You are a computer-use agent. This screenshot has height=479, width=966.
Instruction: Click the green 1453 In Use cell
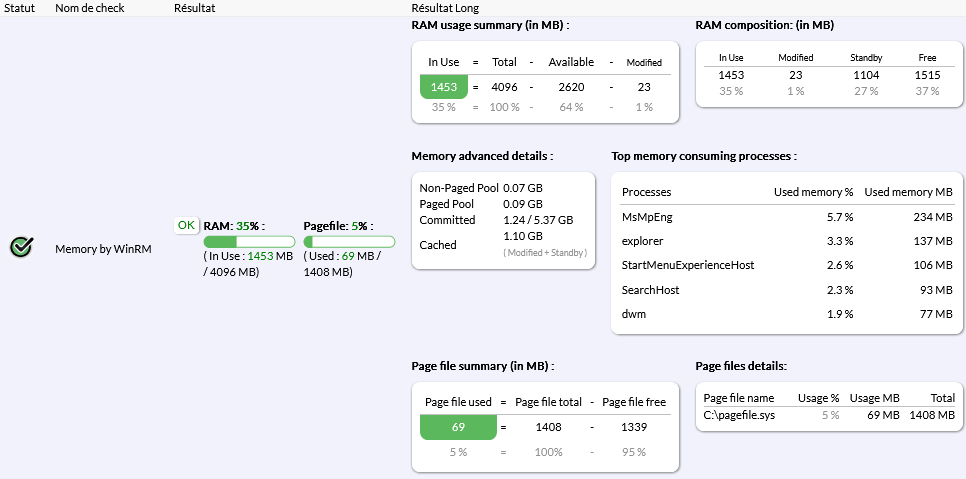(444, 87)
